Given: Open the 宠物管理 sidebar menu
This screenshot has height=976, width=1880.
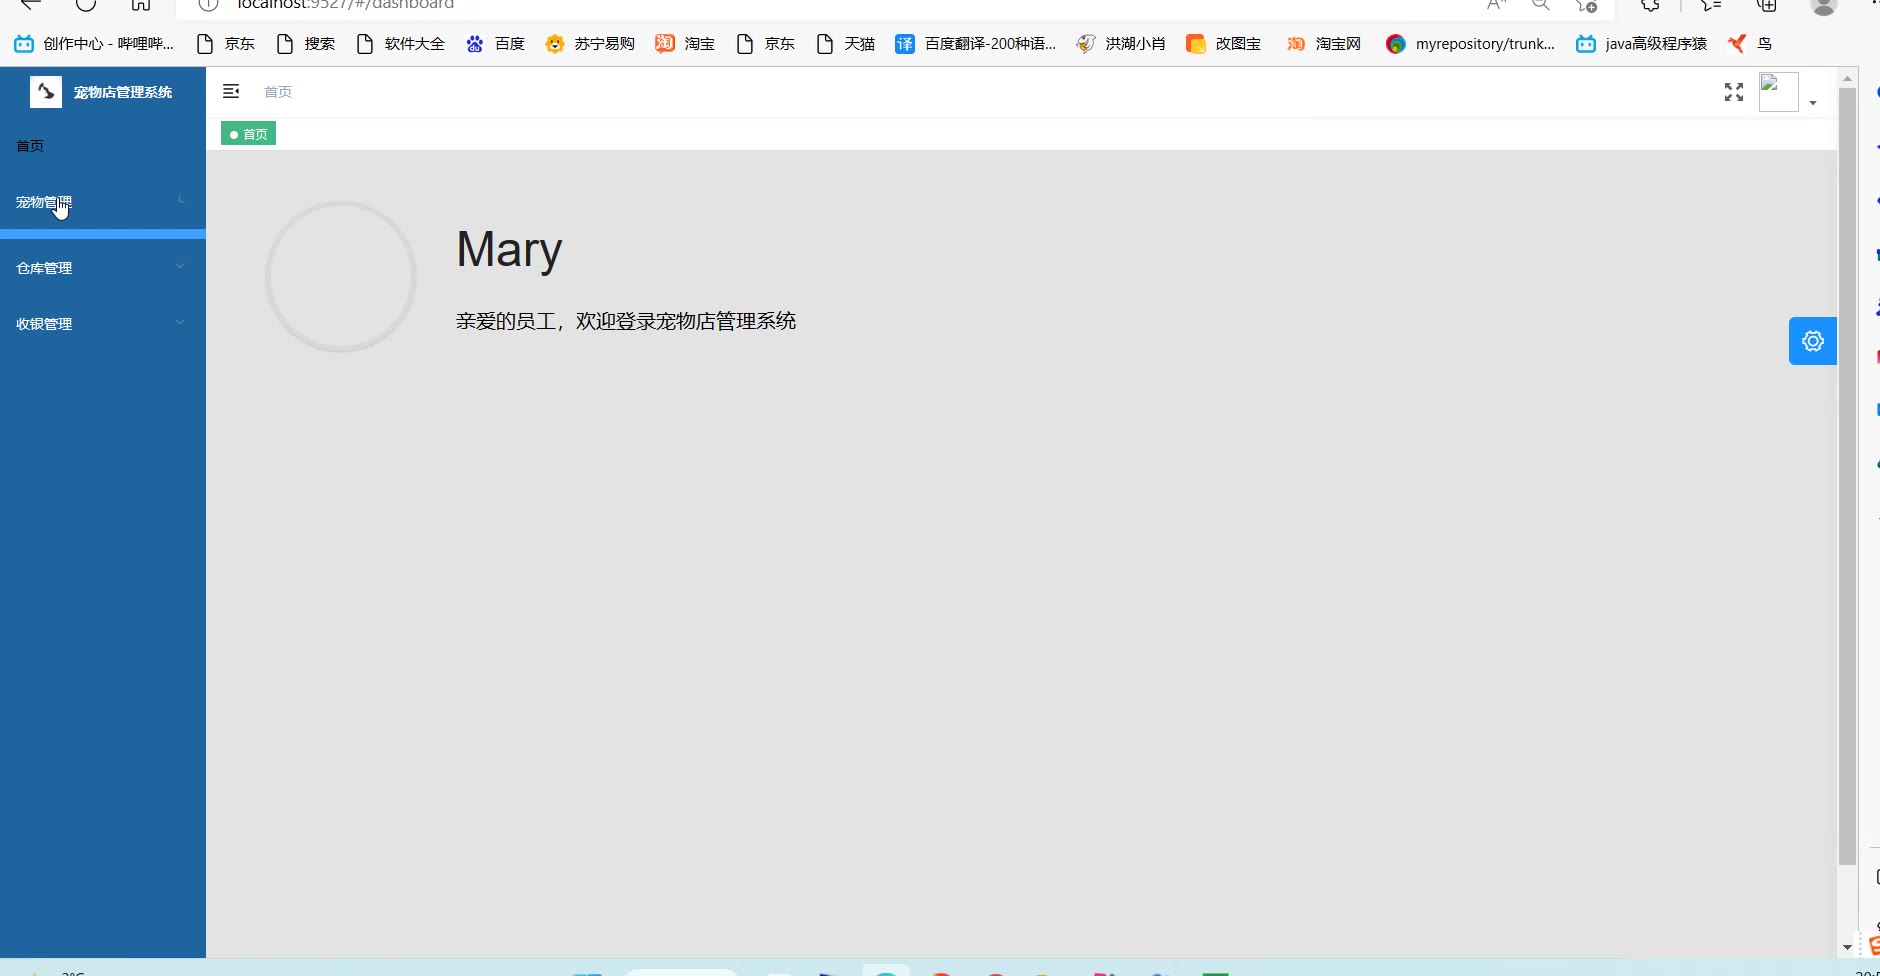Looking at the screenshot, I should 103,202.
